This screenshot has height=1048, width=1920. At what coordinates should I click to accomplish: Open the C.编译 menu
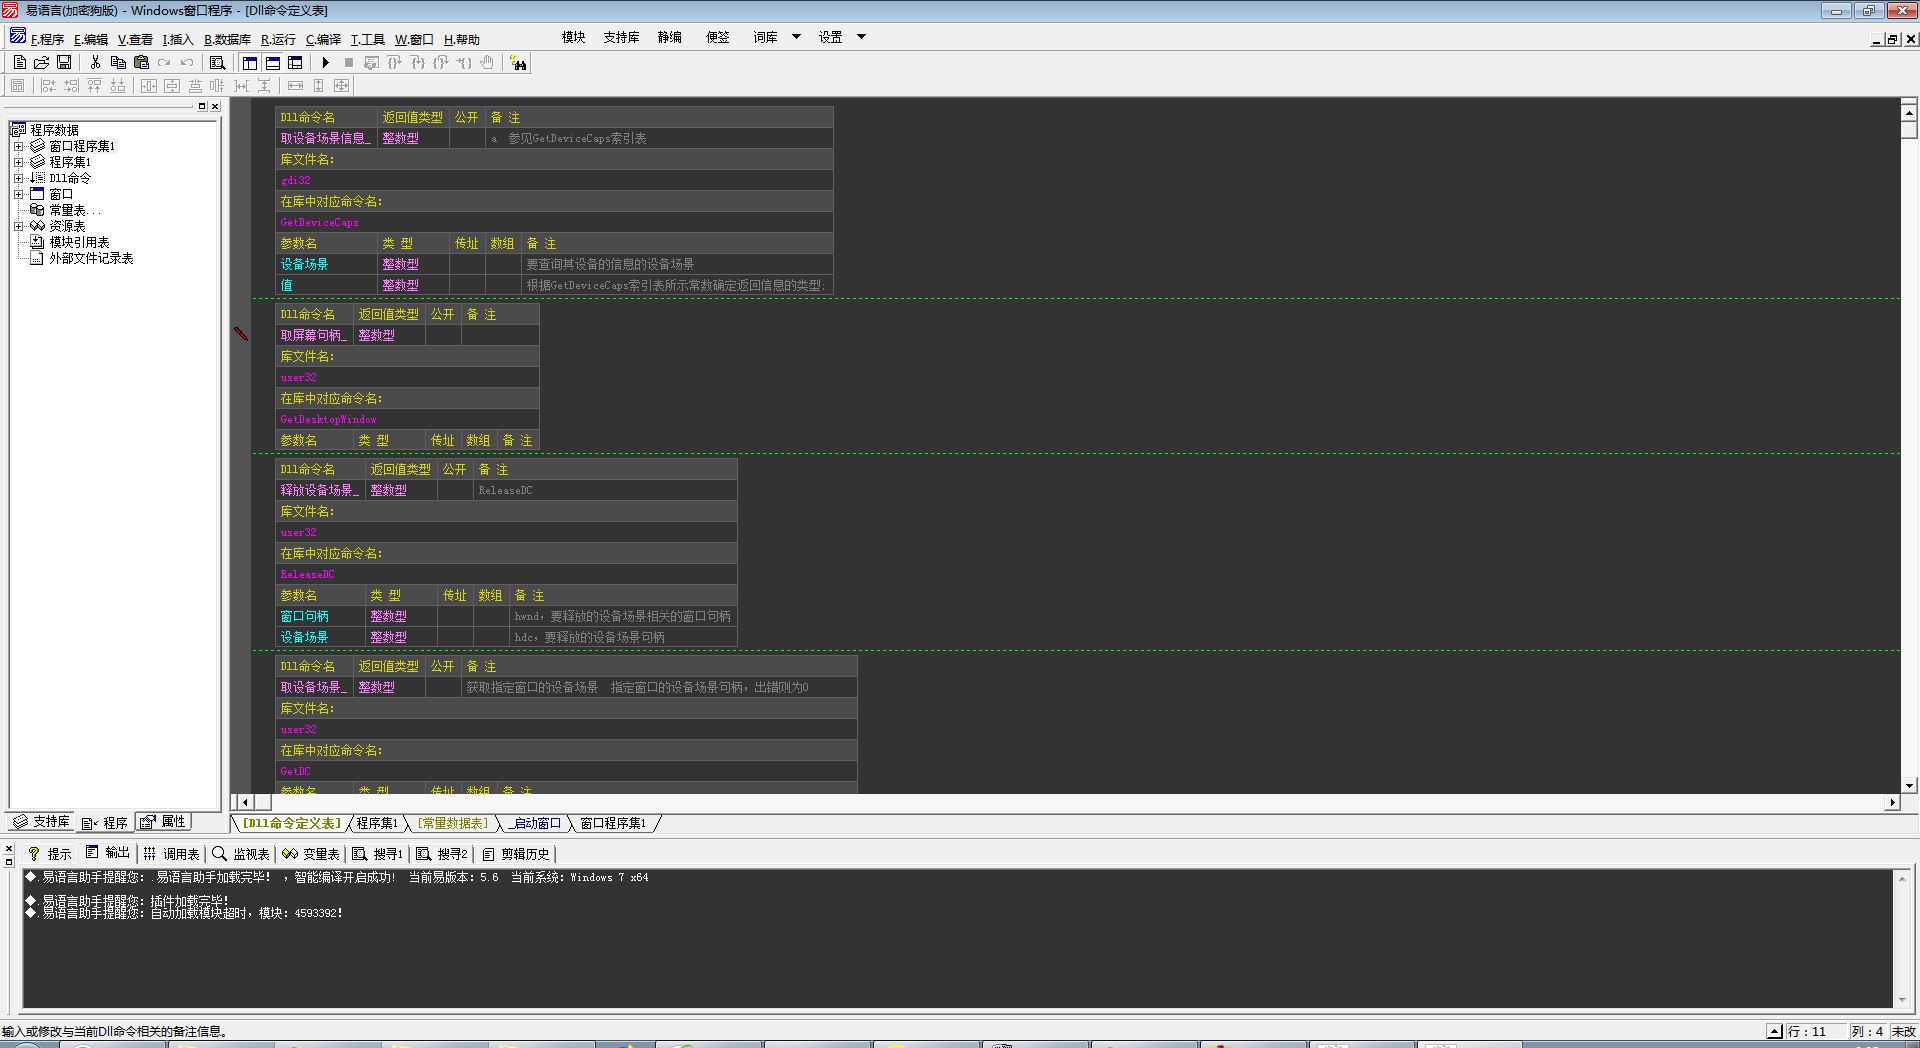pos(323,40)
